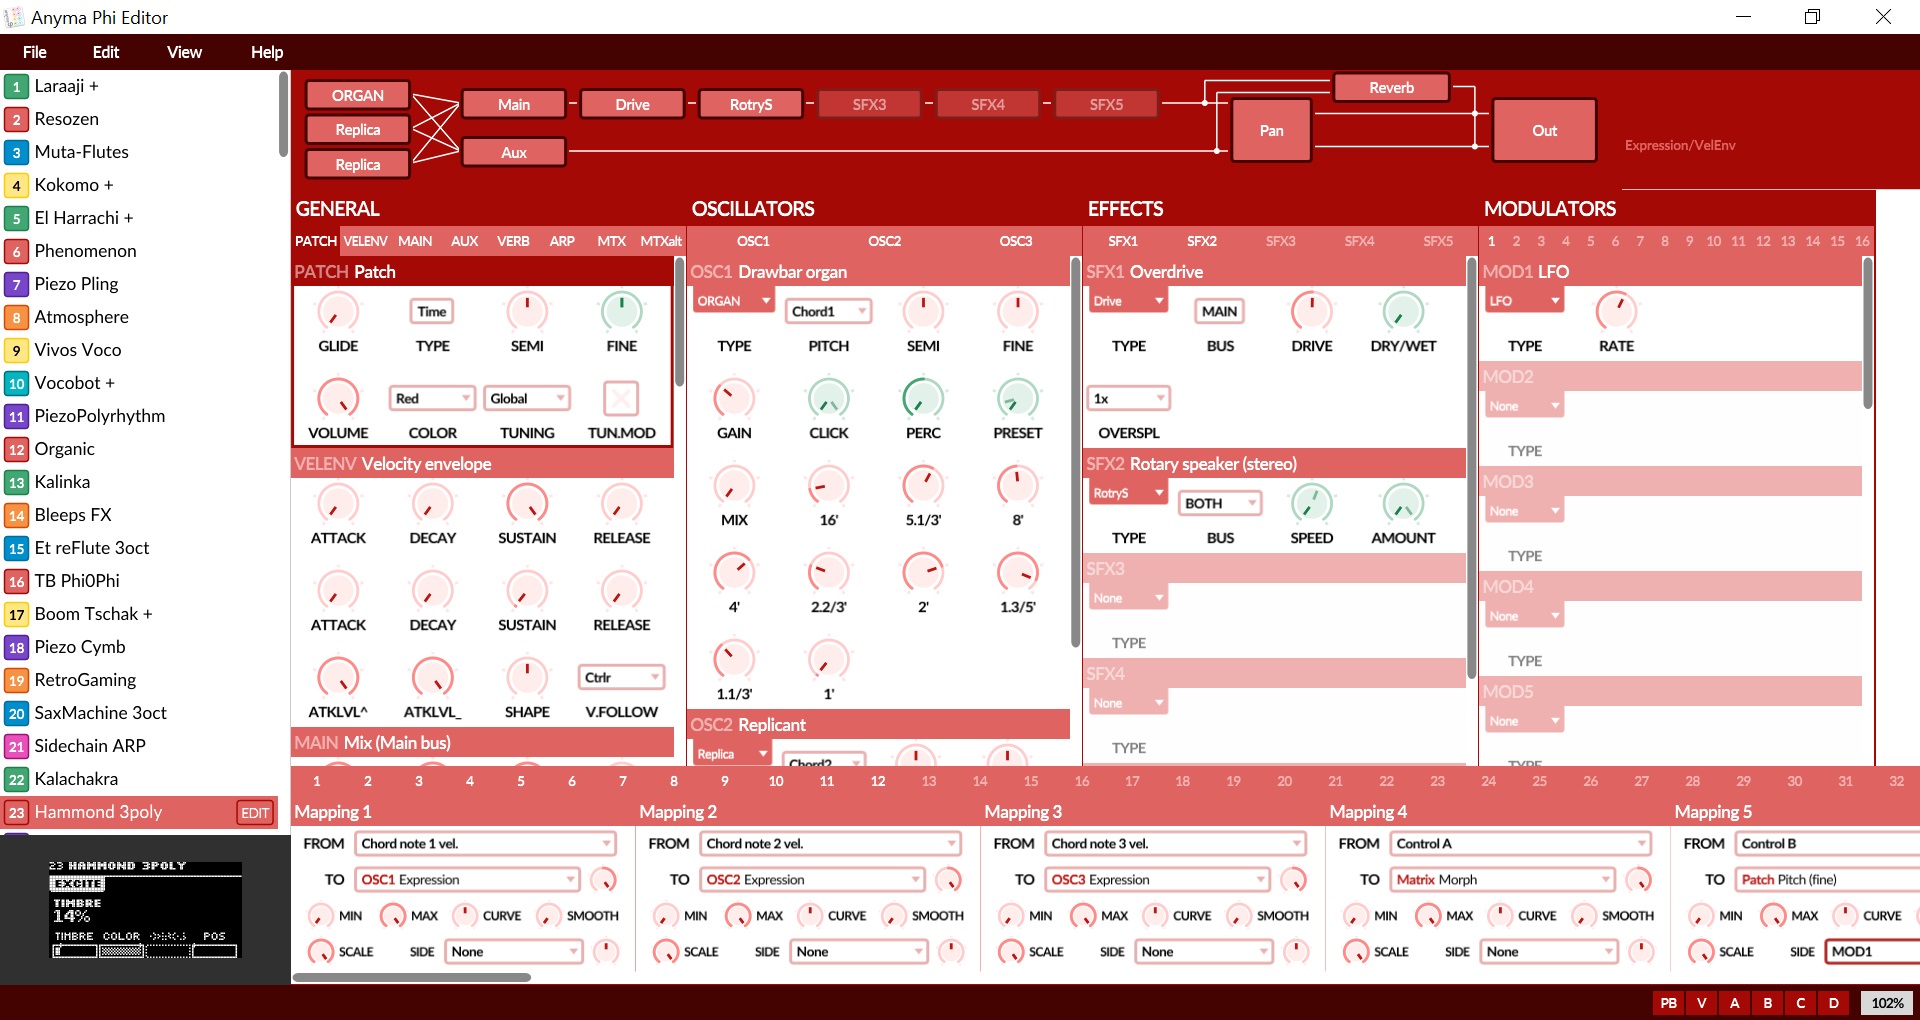This screenshot has height=1020, width=1920.
Task: Open the V.FOLLOW dropdown set to Ctrlr
Action: (621, 677)
